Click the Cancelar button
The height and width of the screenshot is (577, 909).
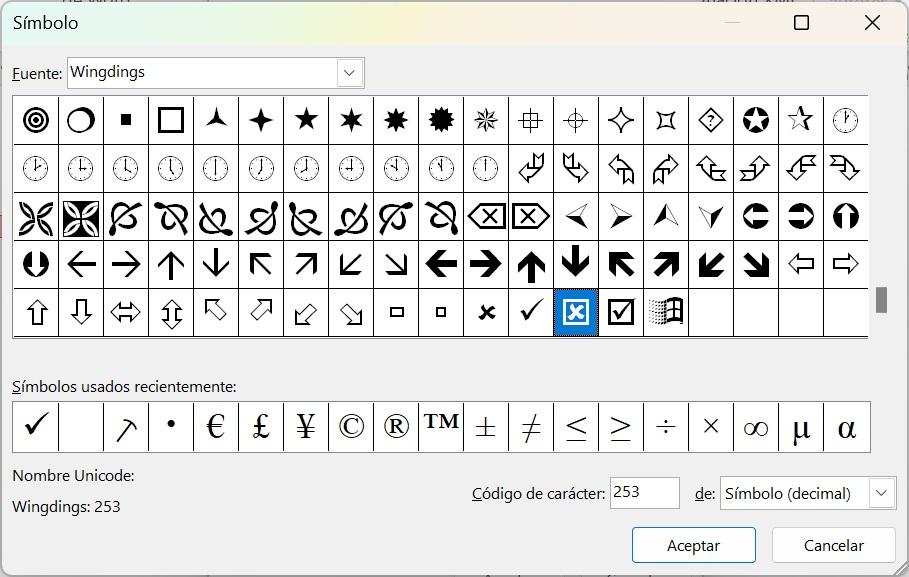coord(833,545)
